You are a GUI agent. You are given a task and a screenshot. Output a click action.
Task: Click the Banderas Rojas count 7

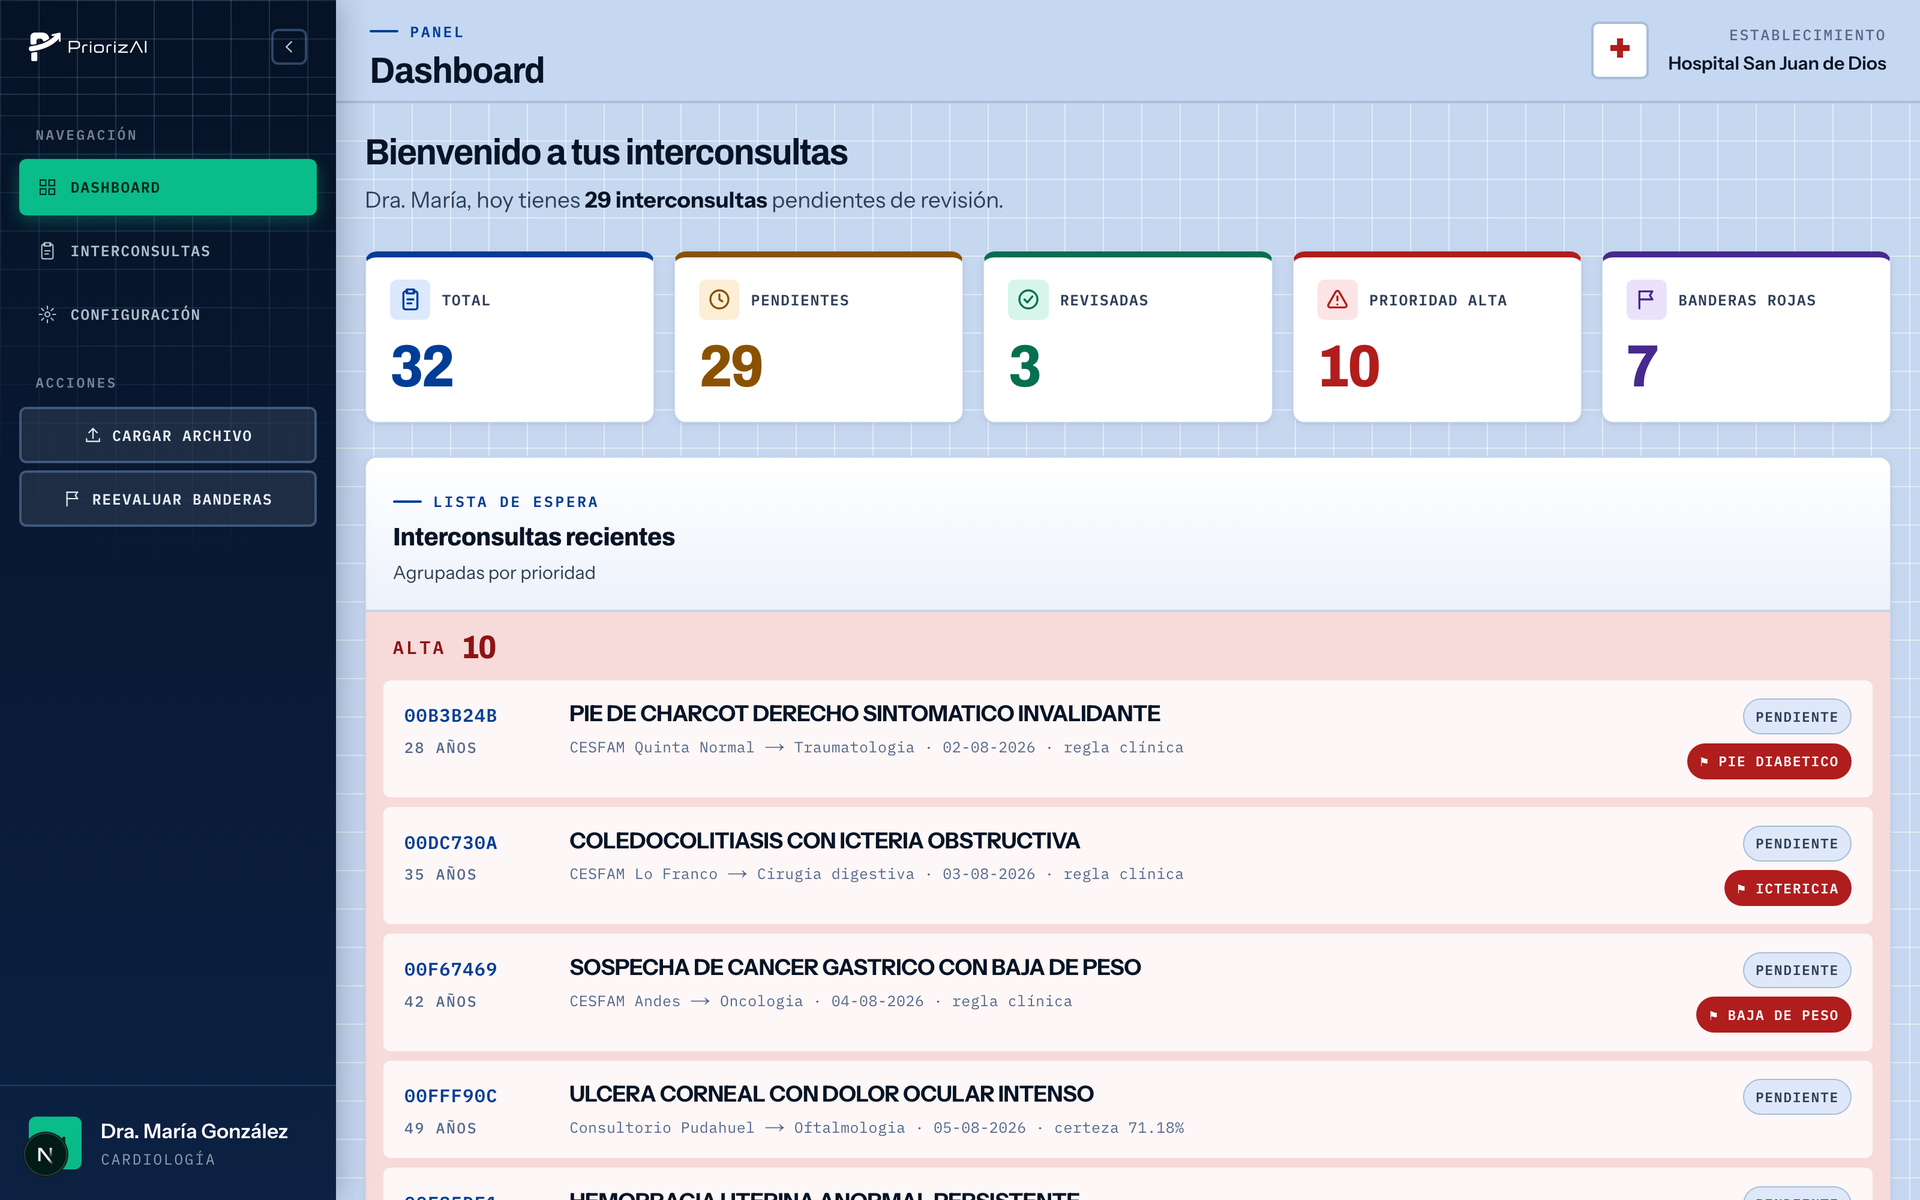point(1642,366)
